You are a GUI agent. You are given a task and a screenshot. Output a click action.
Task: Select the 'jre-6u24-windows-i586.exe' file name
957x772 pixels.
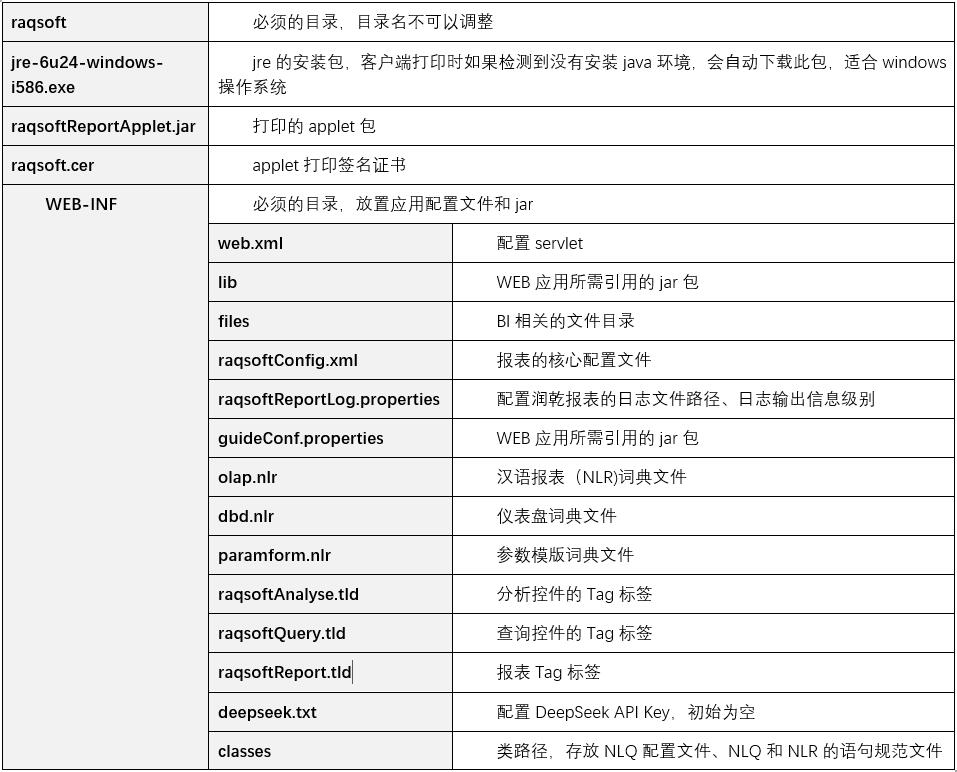coord(87,74)
